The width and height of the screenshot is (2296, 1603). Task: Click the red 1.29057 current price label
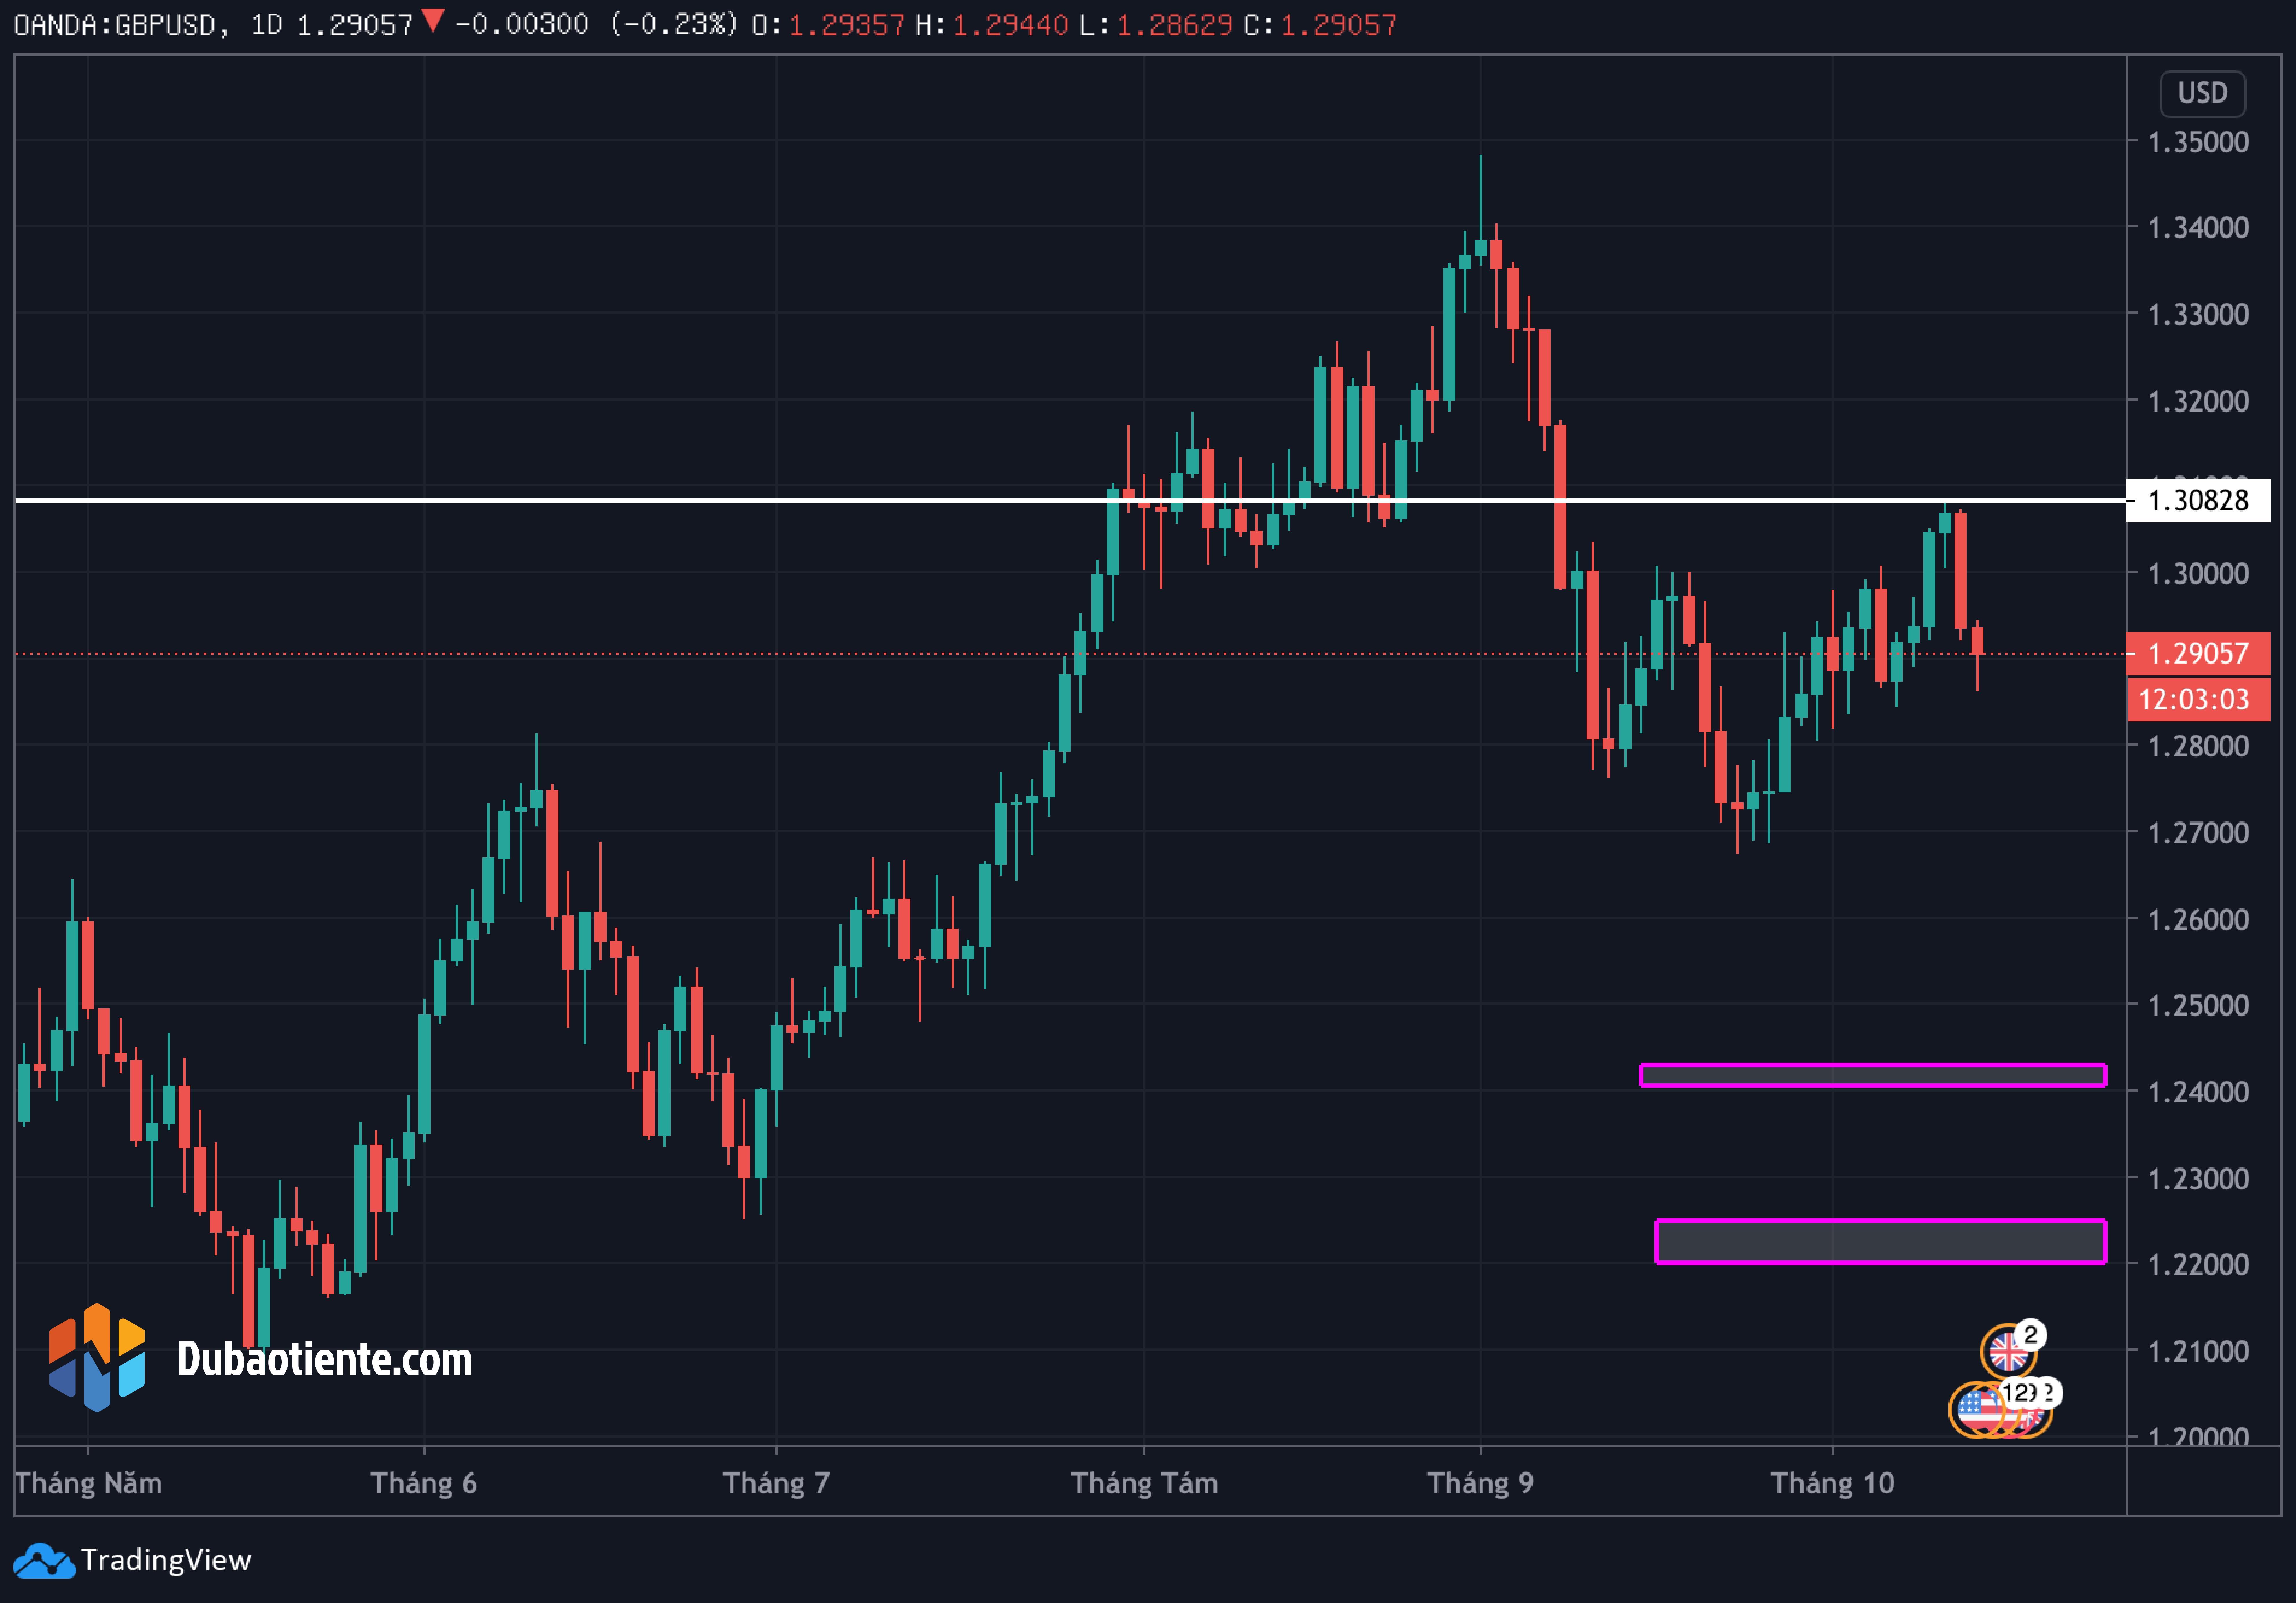pyautogui.click(x=2198, y=654)
